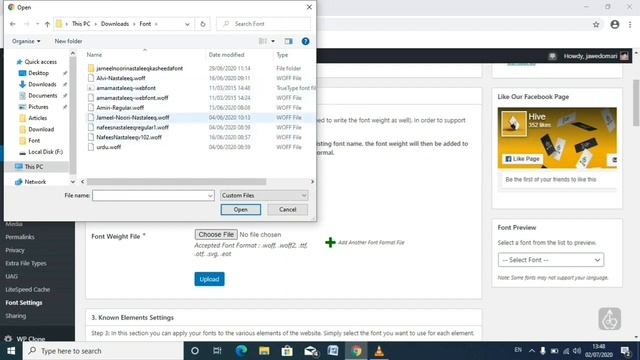Viewport: 640px width, 360px height.
Task: Open the WP Clone gear menu item
Action: click(x=24, y=338)
